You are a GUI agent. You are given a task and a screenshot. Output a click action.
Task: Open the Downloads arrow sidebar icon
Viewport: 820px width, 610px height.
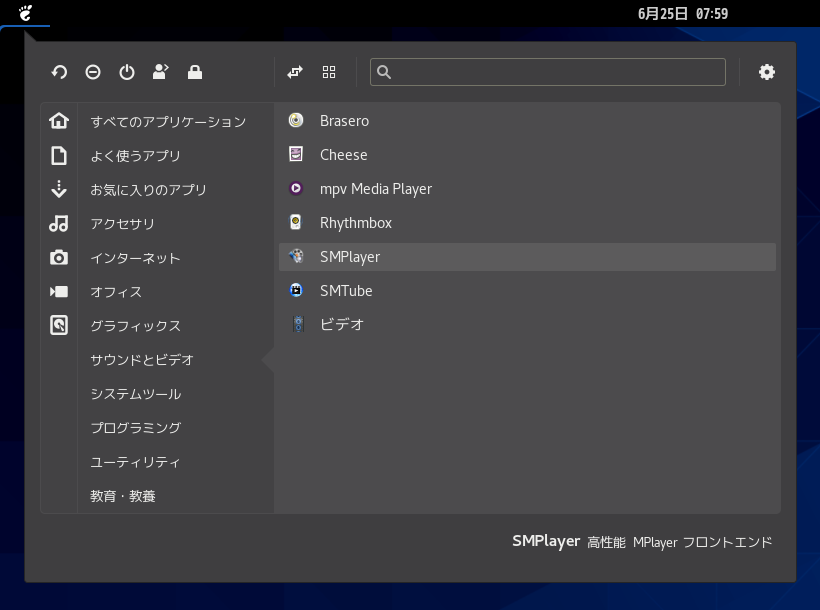(x=59, y=189)
